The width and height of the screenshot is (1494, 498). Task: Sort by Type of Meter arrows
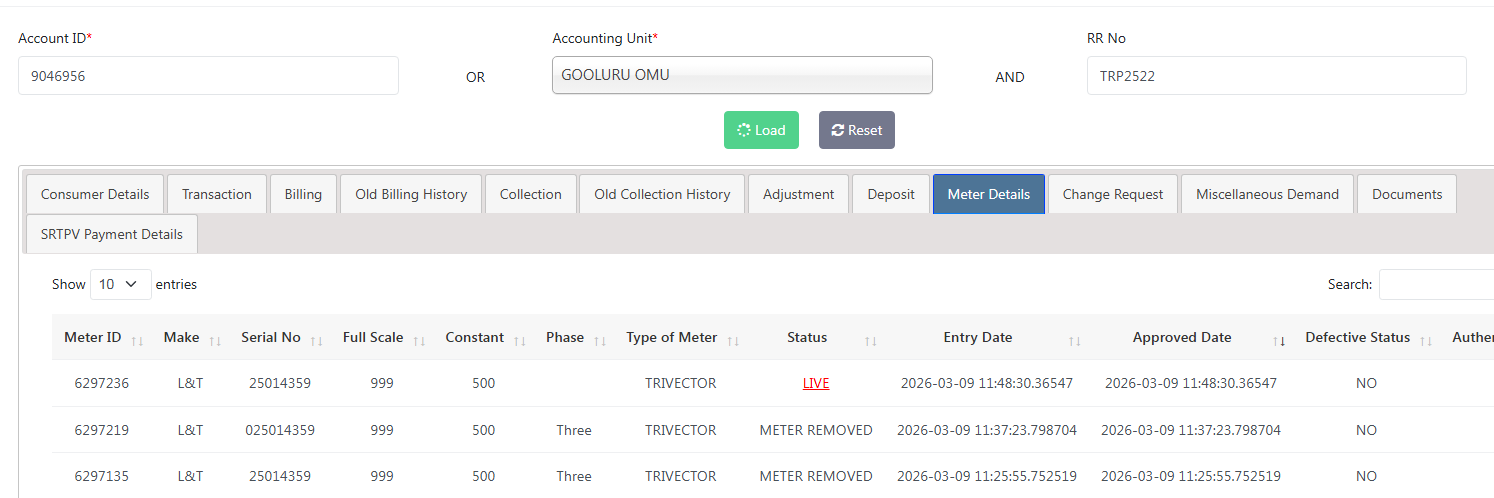(x=733, y=340)
